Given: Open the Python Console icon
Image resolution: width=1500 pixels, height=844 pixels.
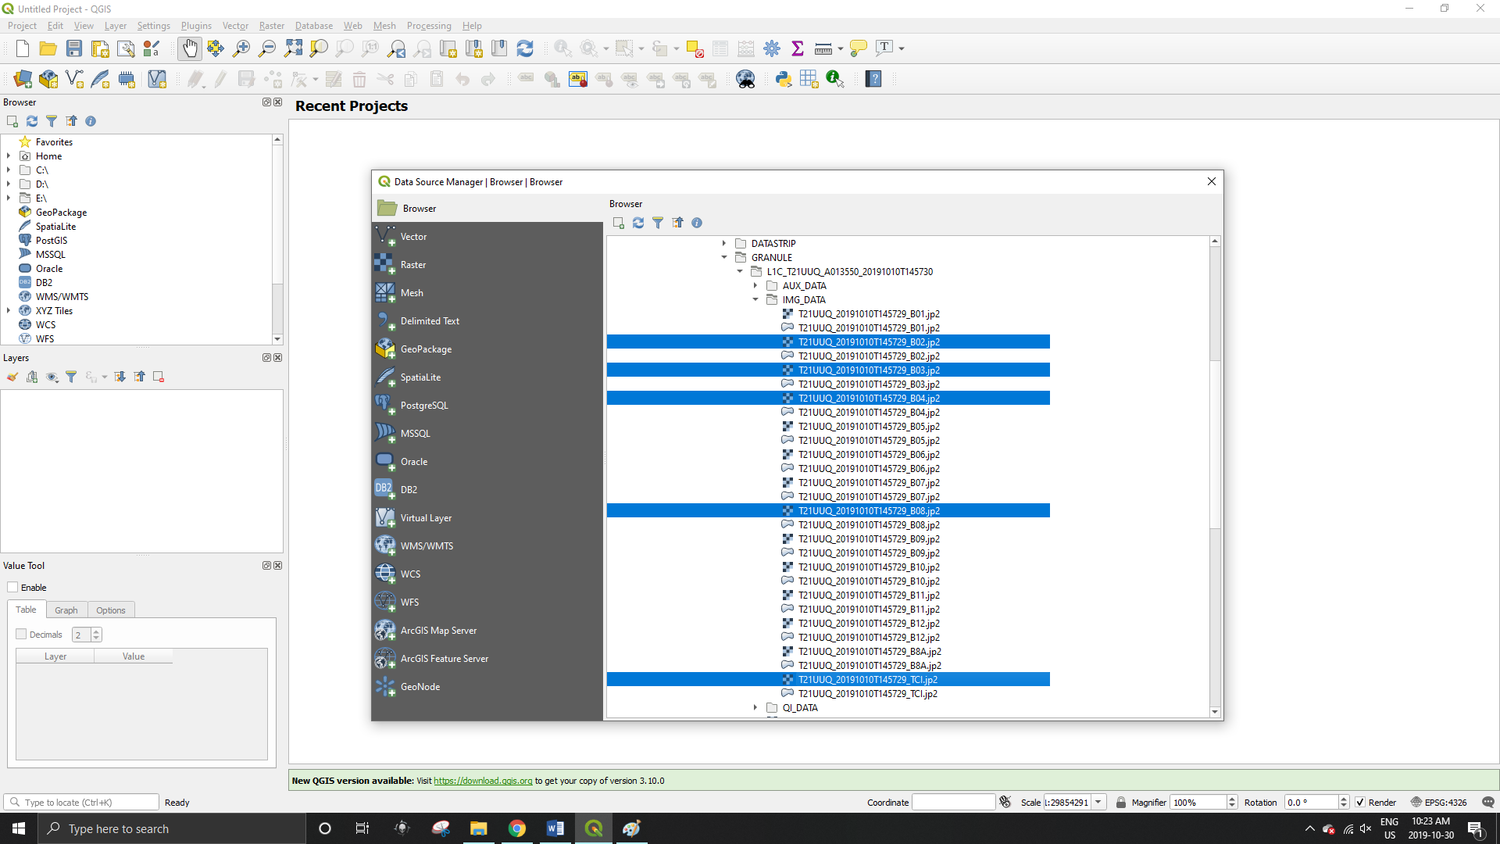Looking at the screenshot, I should pos(783,79).
